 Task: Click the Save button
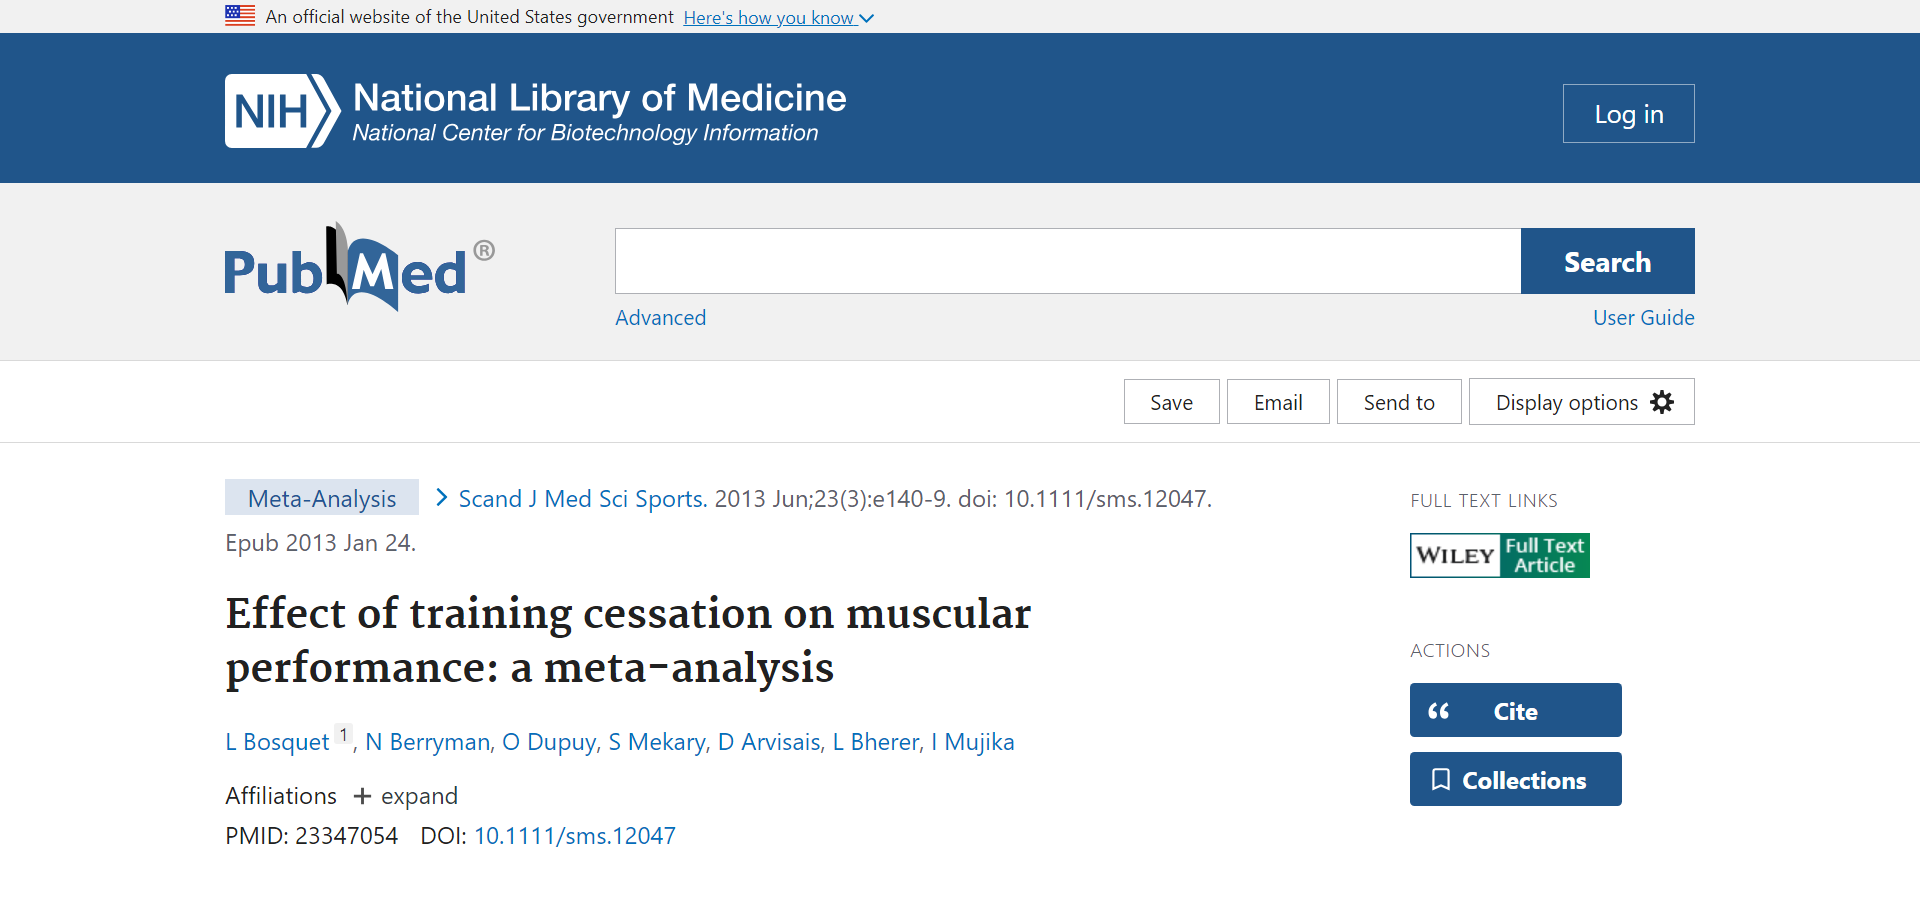coord(1171,402)
